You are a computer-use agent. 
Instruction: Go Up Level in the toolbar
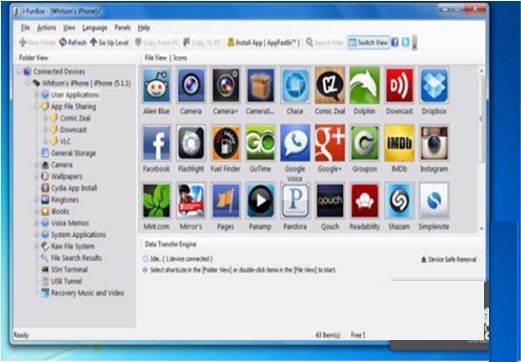(109, 42)
